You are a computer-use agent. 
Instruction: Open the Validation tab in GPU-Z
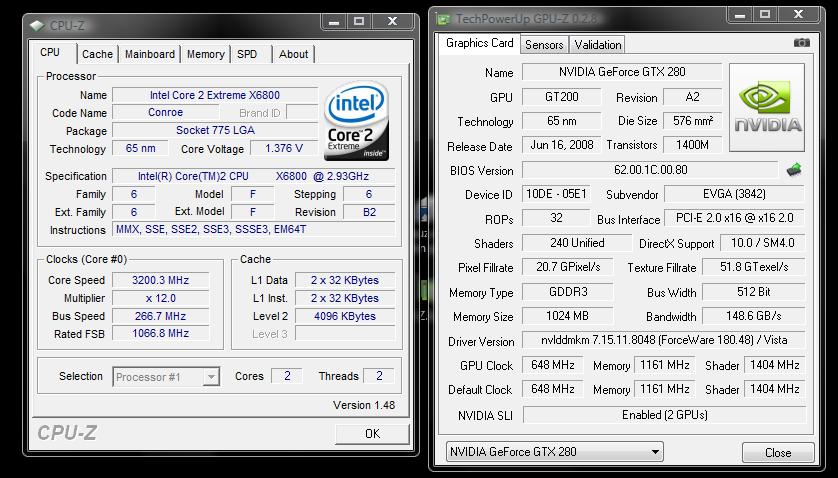(x=598, y=45)
